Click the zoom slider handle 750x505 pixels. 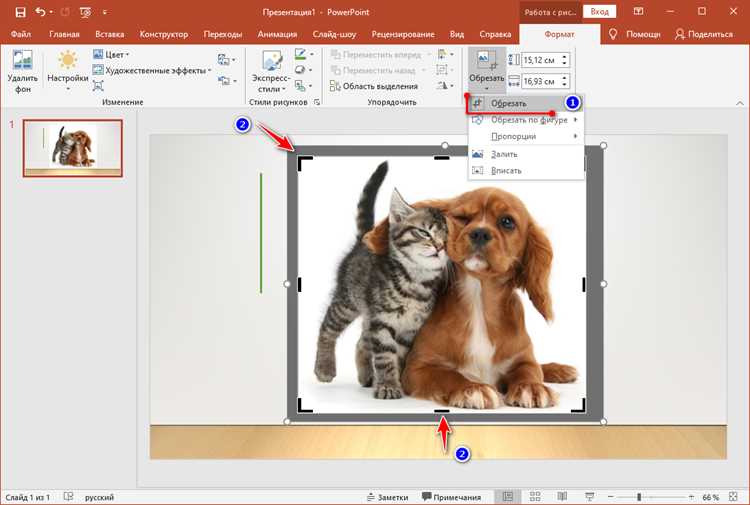[639, 497]
